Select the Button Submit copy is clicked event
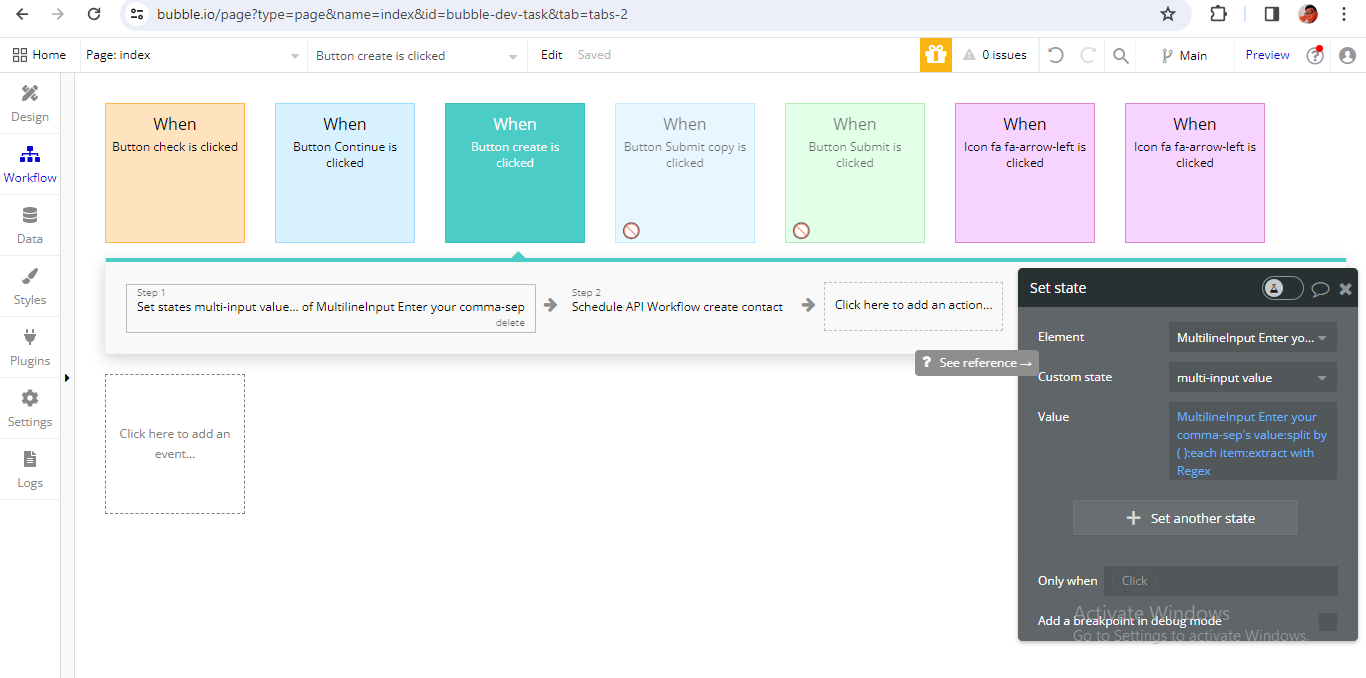This screenshot has height=678, width=1366. (685, 173)
